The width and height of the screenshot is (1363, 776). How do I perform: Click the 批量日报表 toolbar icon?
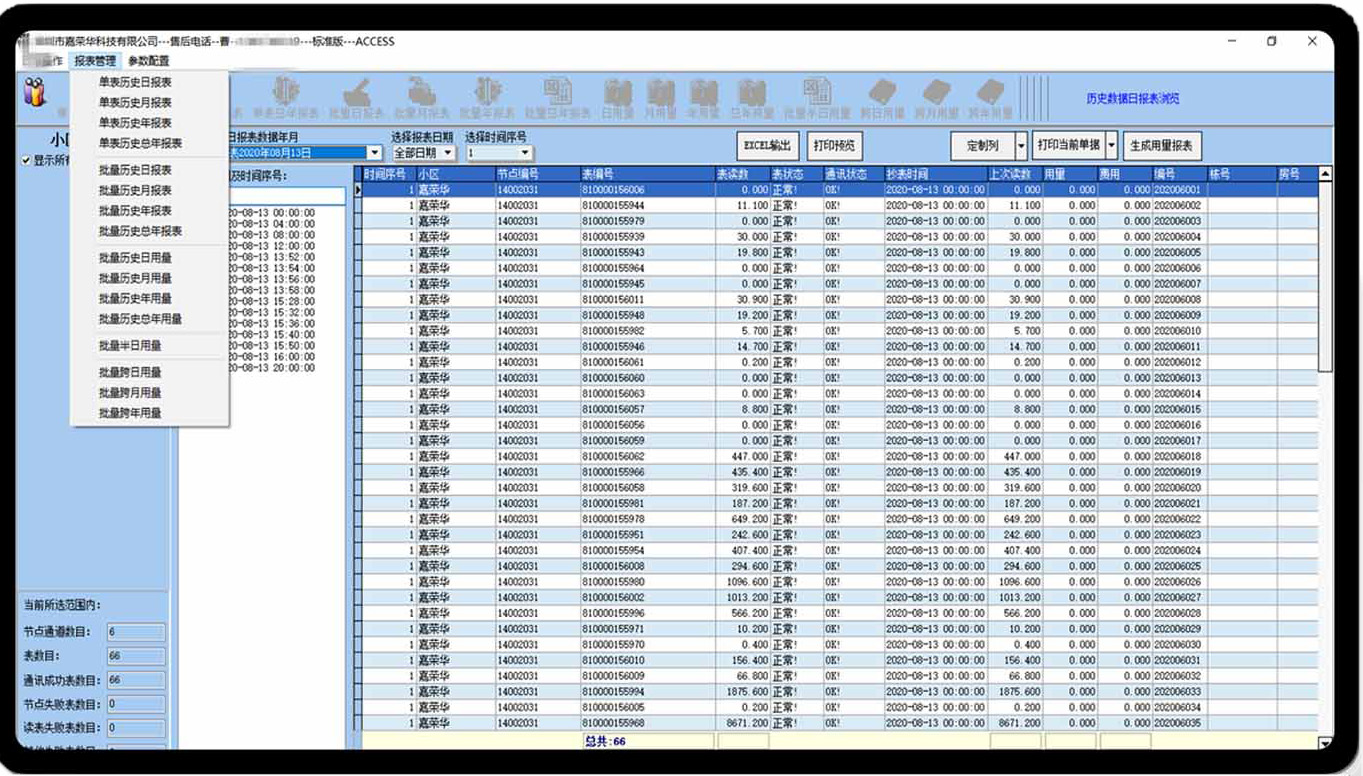[x=355, y=98]
